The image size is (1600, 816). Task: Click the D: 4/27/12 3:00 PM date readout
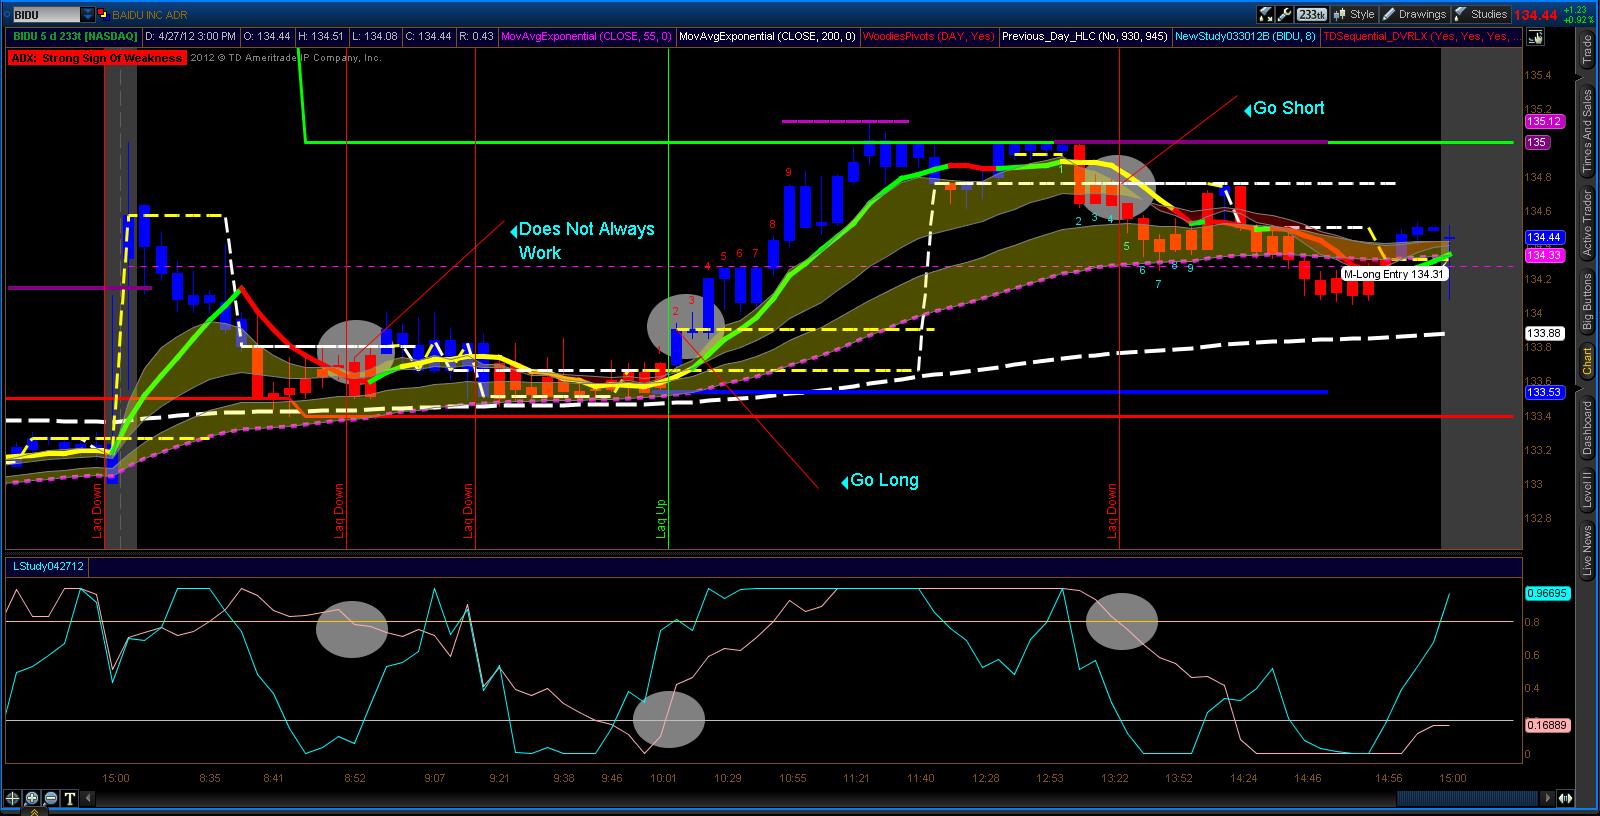pyautogui.click(x=192, y=37)
